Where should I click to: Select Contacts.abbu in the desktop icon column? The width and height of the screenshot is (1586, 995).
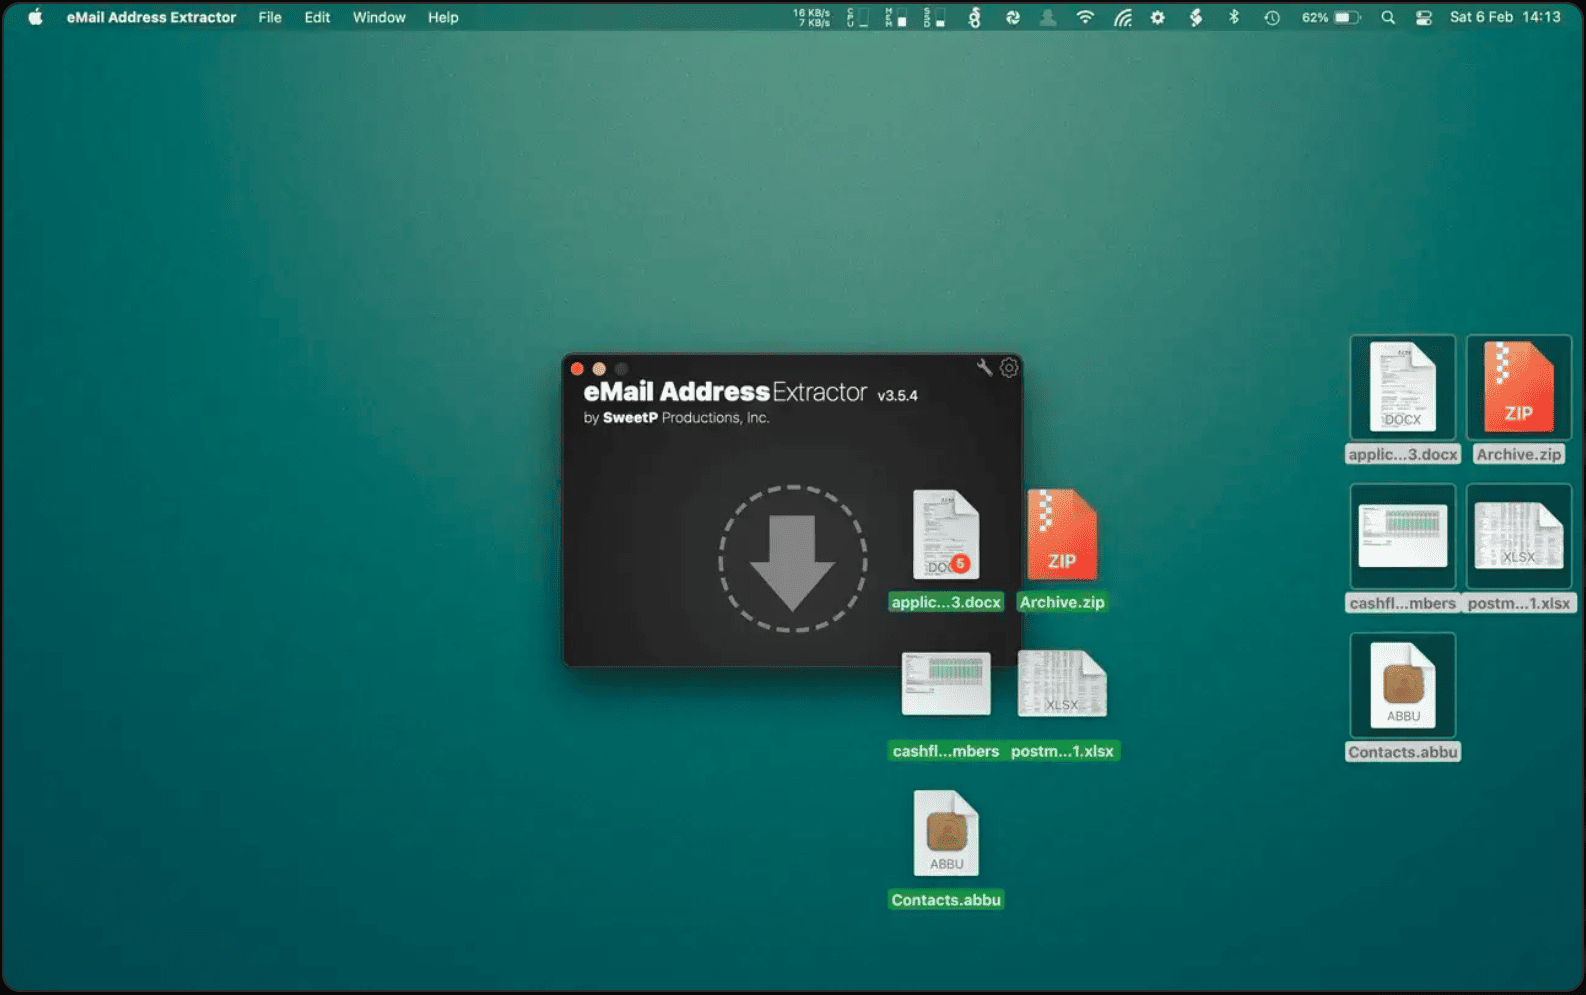(1403, 686)
